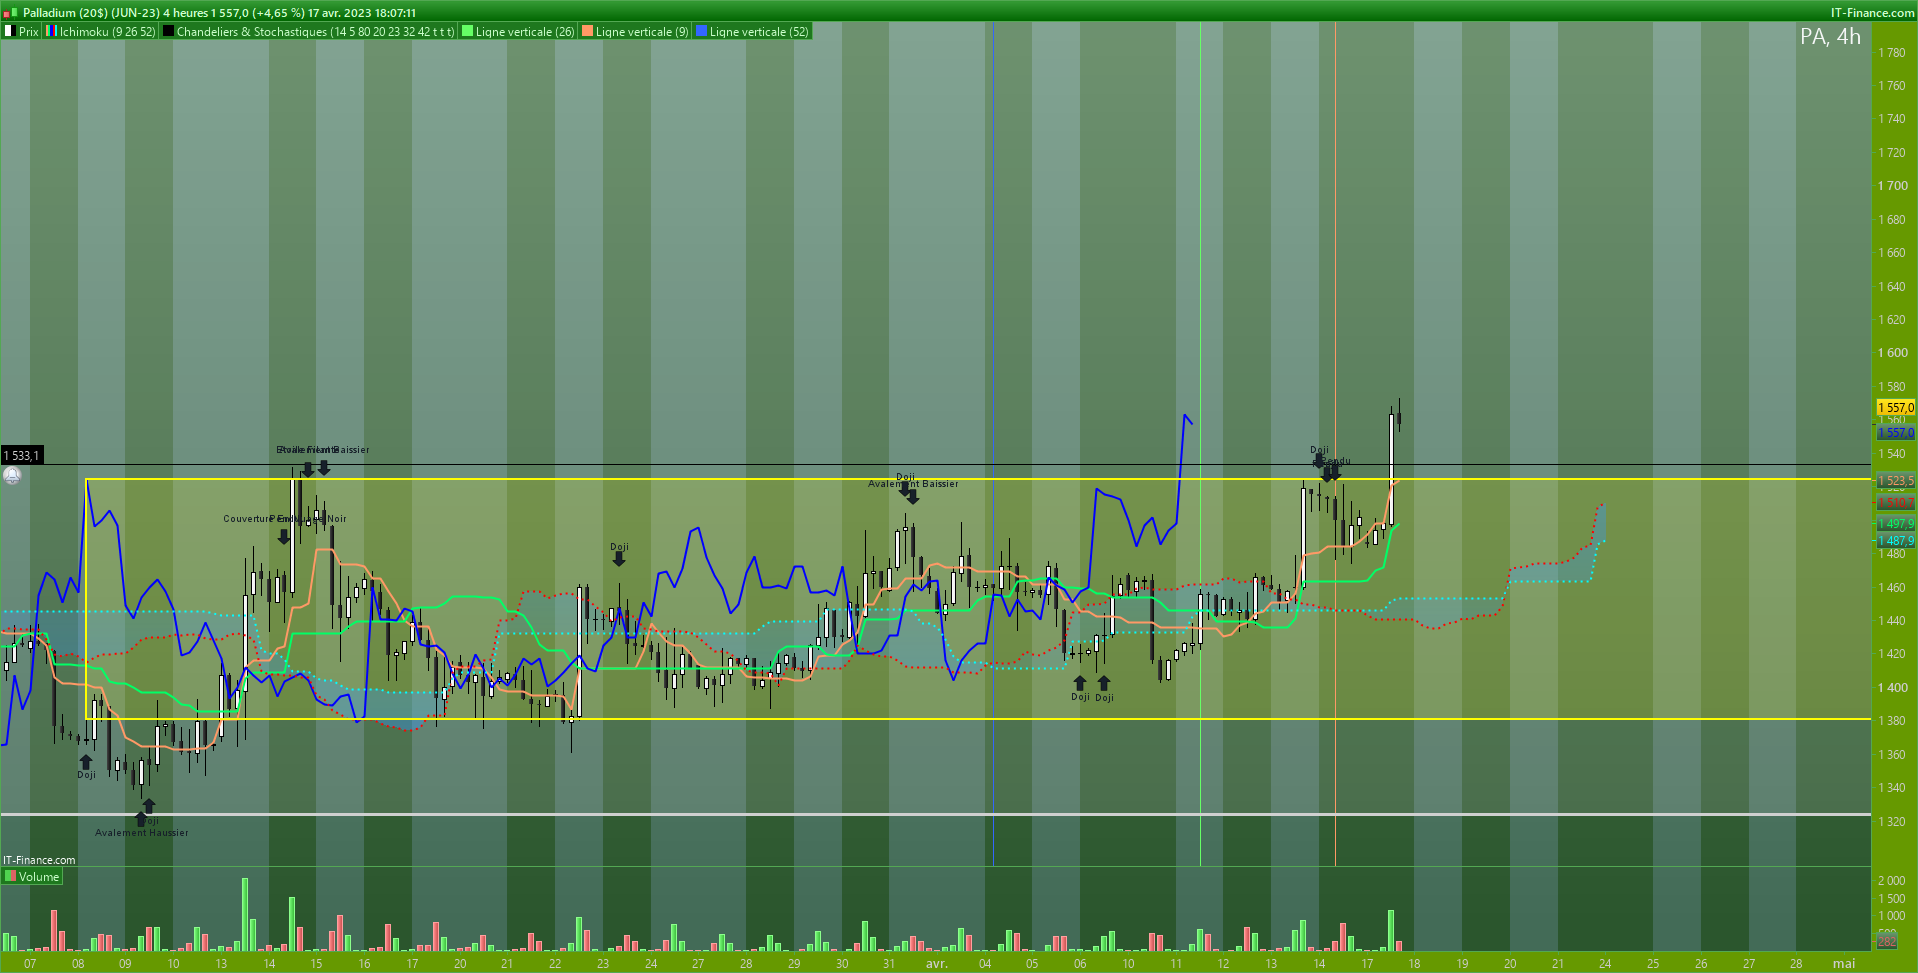
Task: Click the alert bell icon below 1 533,1
Action: tap(12, 476)
